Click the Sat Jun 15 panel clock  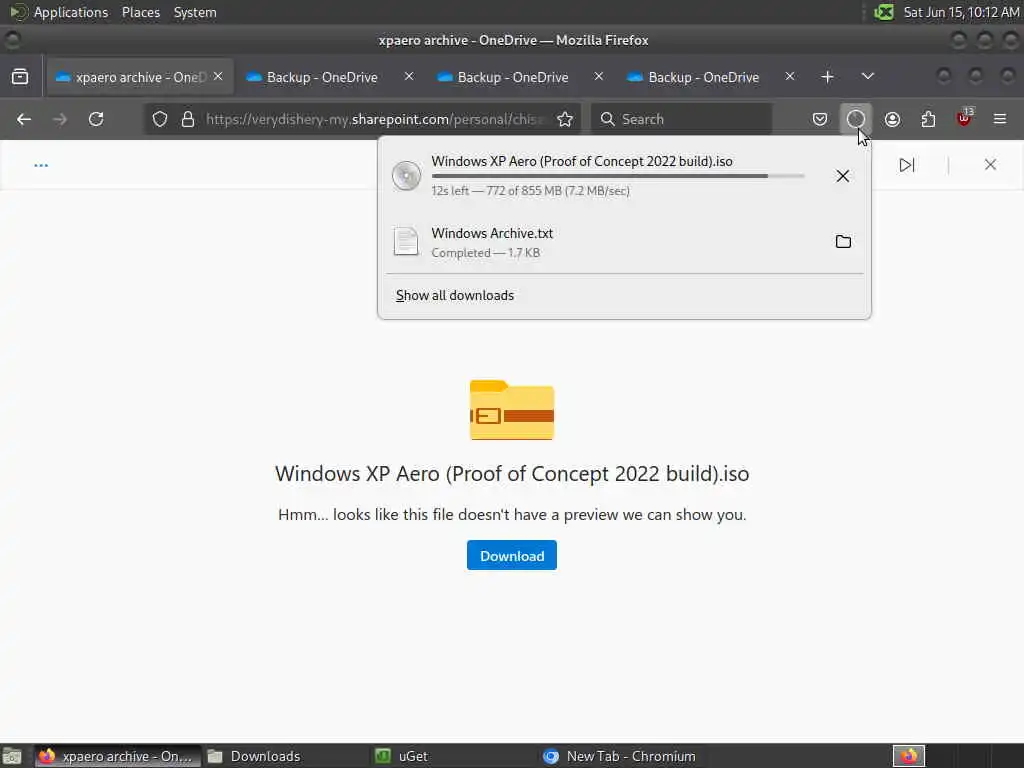coord(961,12)
